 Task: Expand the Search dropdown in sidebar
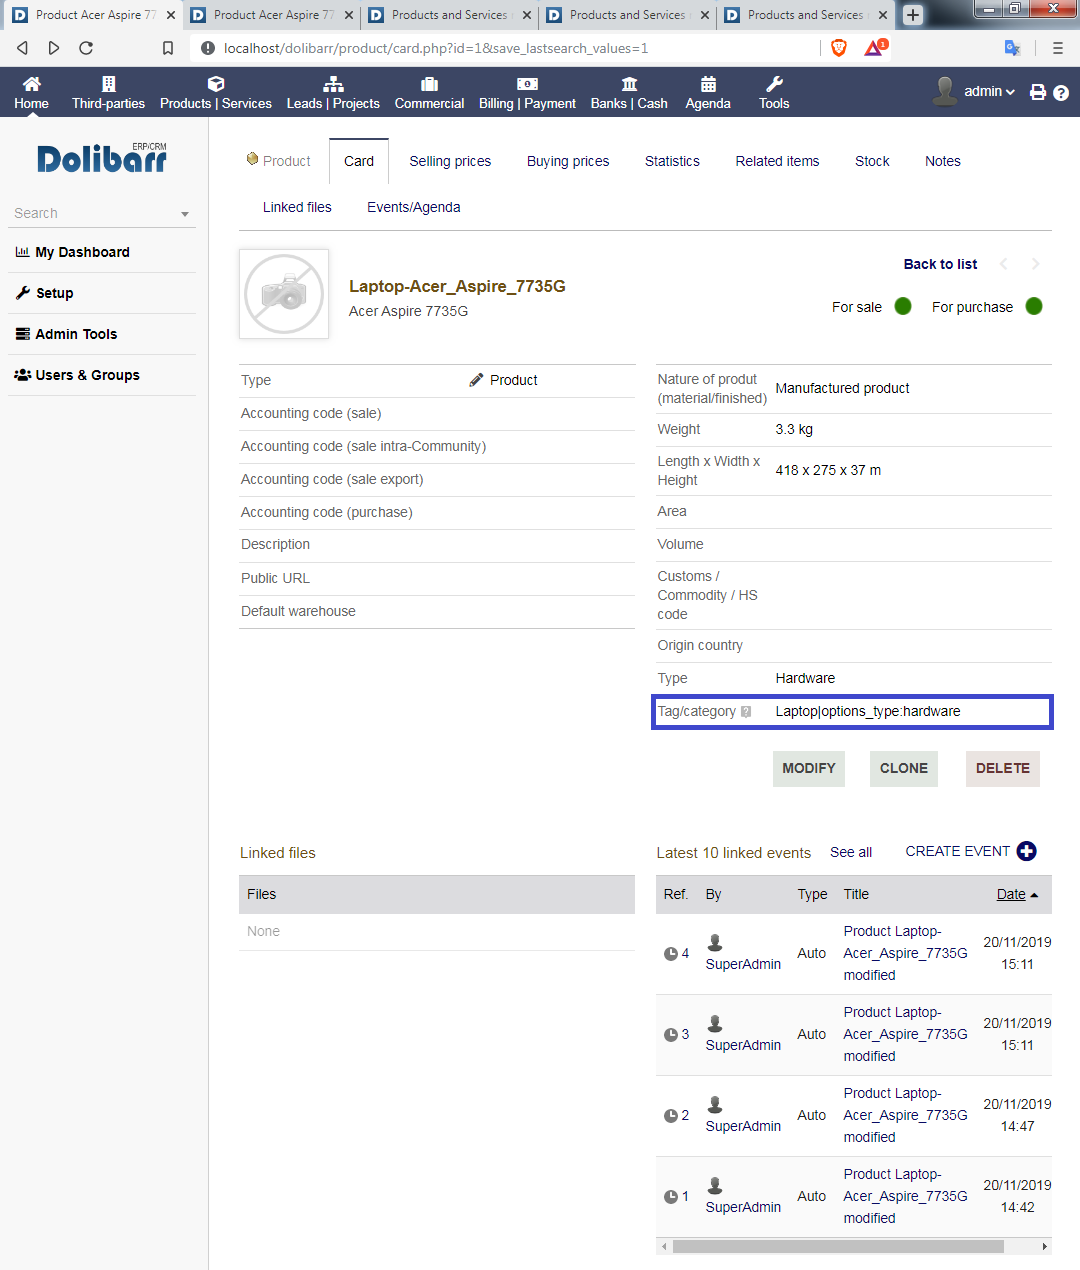185,214
